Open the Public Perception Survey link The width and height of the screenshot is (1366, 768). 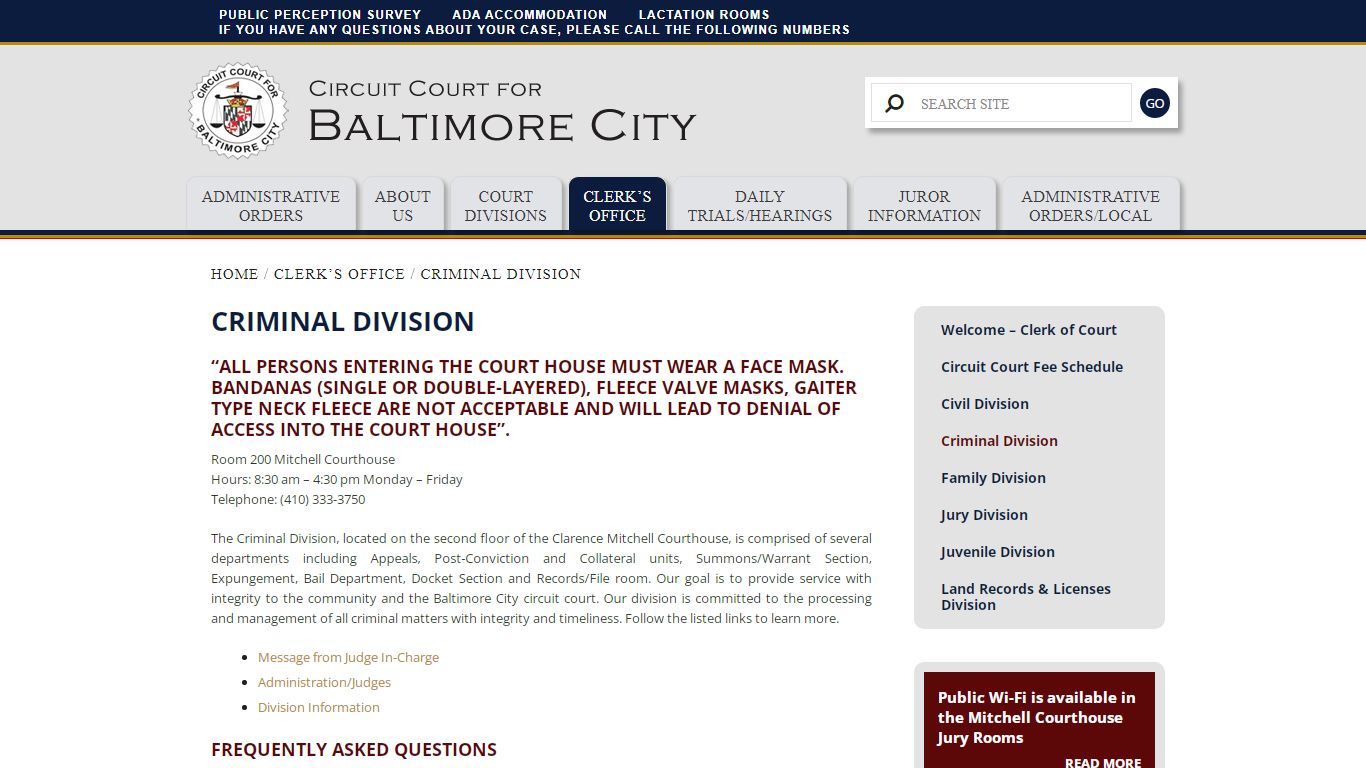(x=320, y=14)
